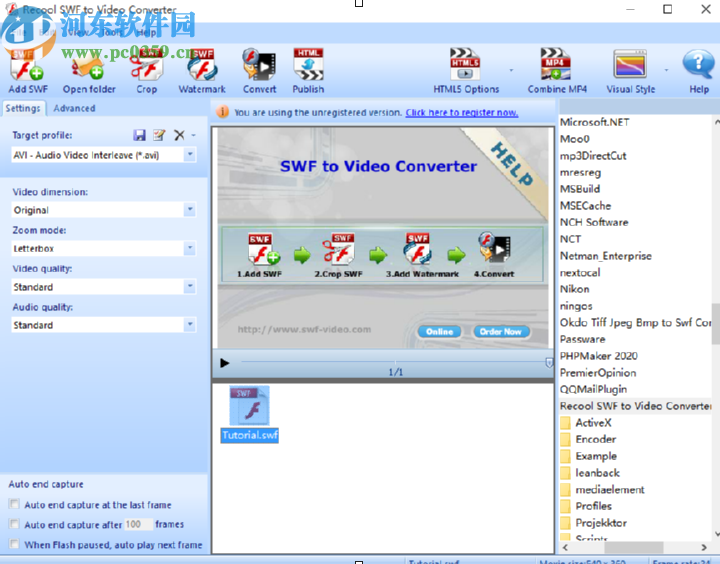Viewport: 720px width, 564px height.
Task: Switch to the Settings tab
Action: (x=23, y=108)
